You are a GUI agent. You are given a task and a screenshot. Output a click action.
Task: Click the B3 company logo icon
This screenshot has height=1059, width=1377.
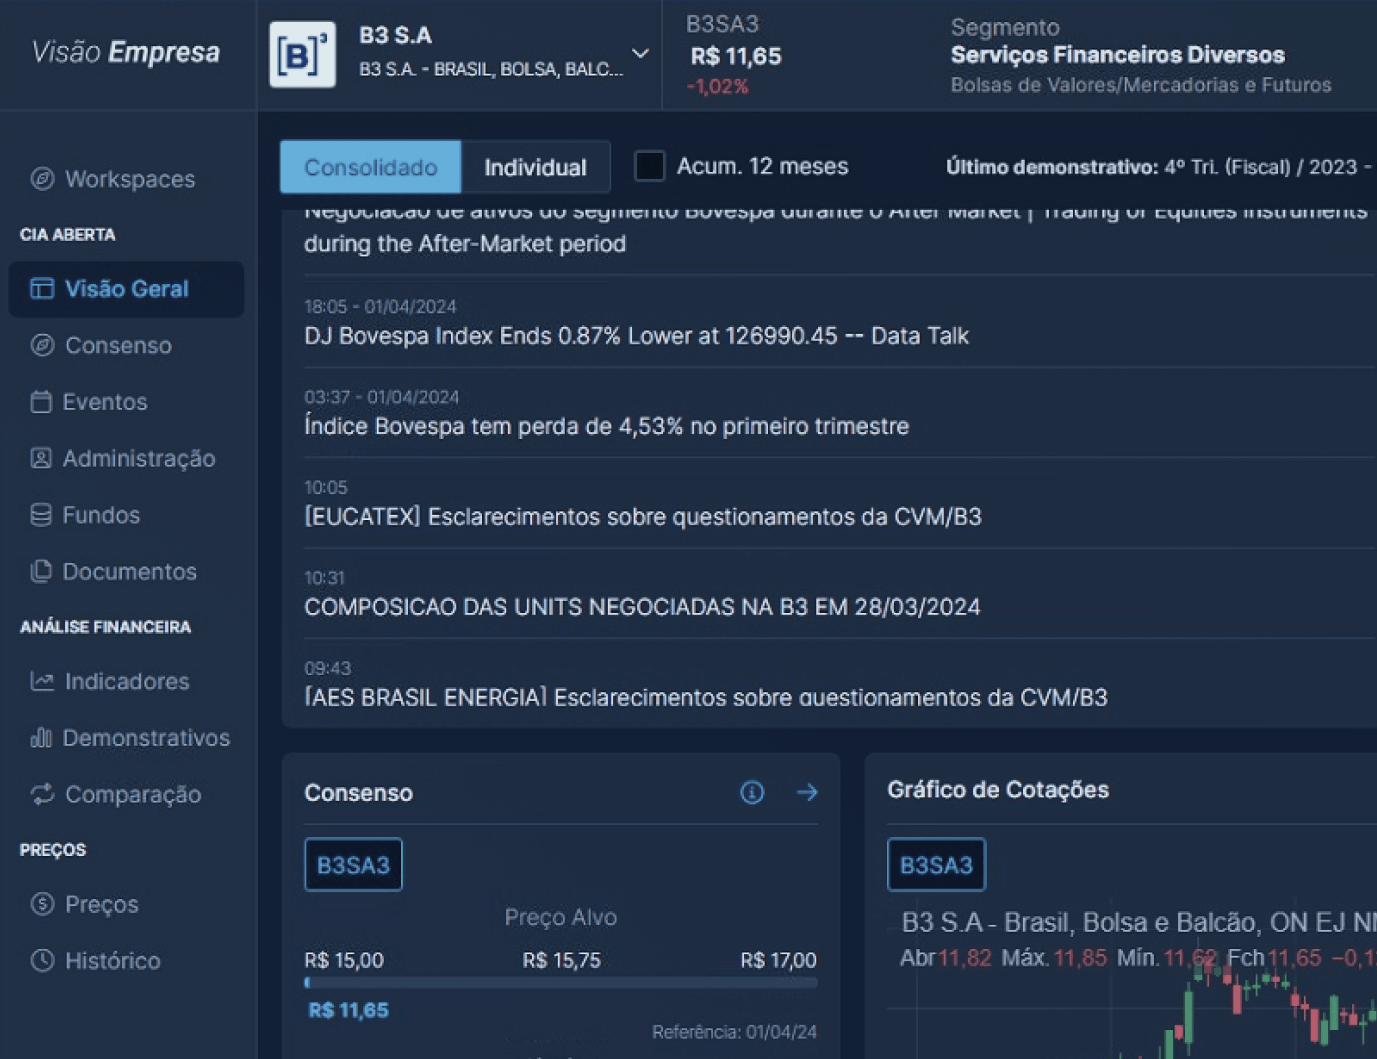click(302, 54)
